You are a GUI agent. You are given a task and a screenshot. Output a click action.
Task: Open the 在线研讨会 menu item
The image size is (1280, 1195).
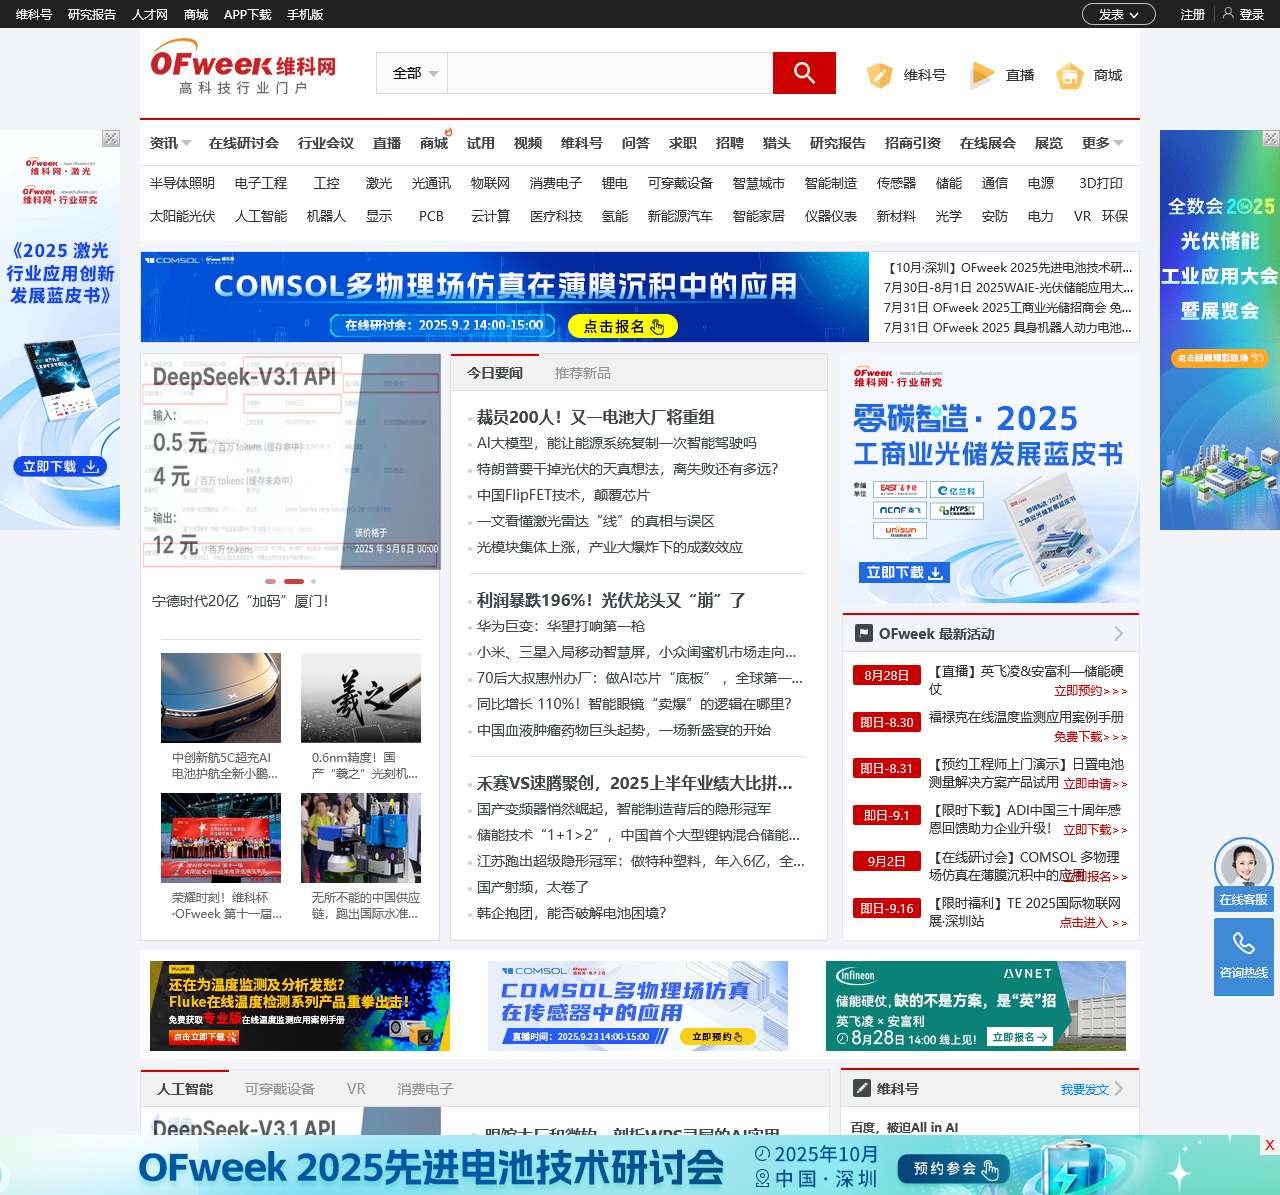tap(243, 143)
